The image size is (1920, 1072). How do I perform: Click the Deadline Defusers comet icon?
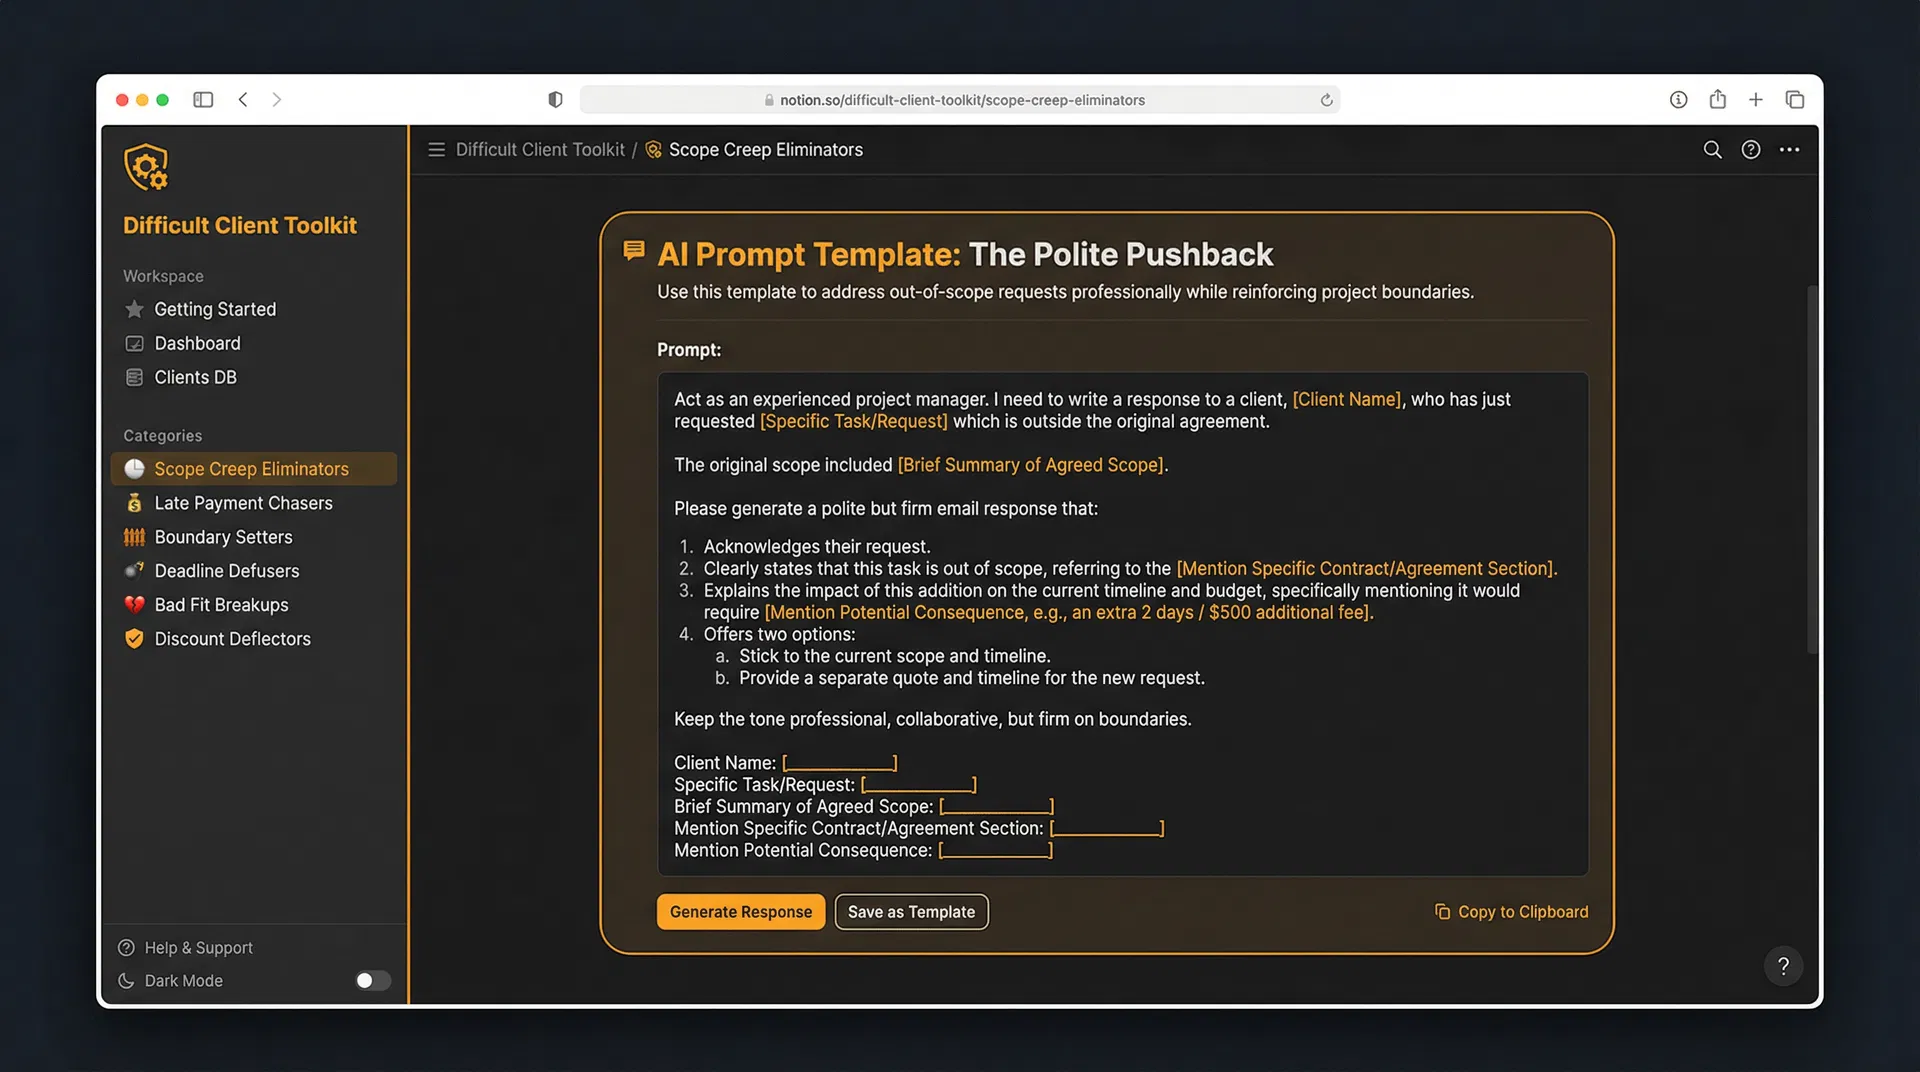134,571
